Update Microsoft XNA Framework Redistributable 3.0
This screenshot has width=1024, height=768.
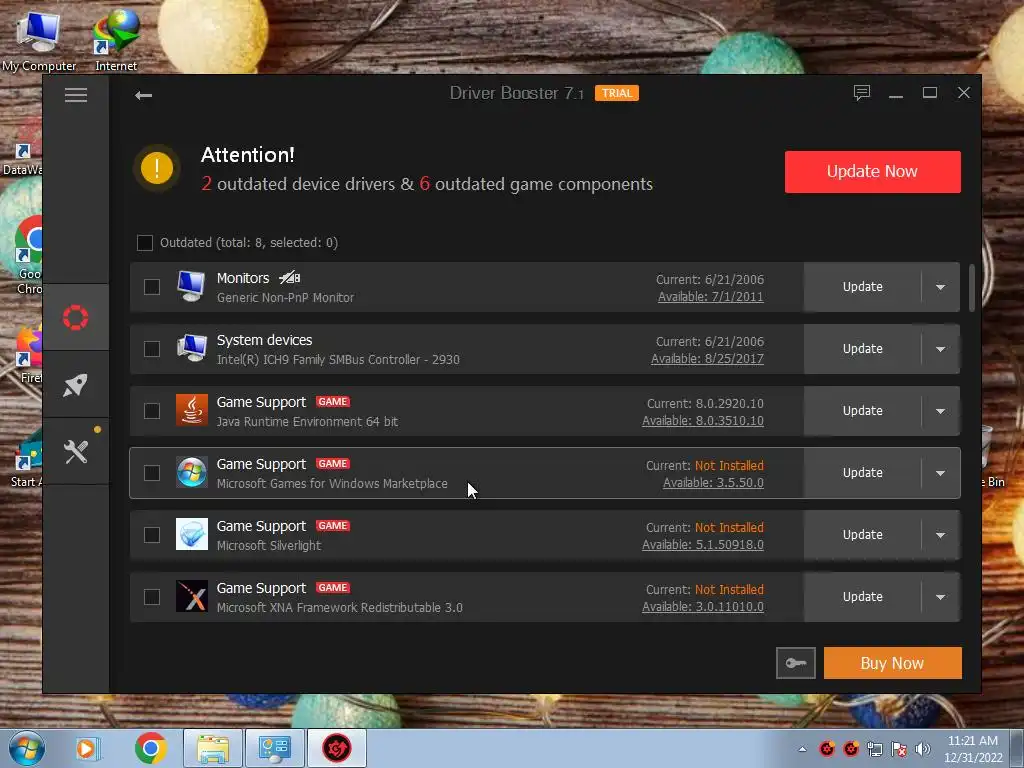tap(863, 597)
